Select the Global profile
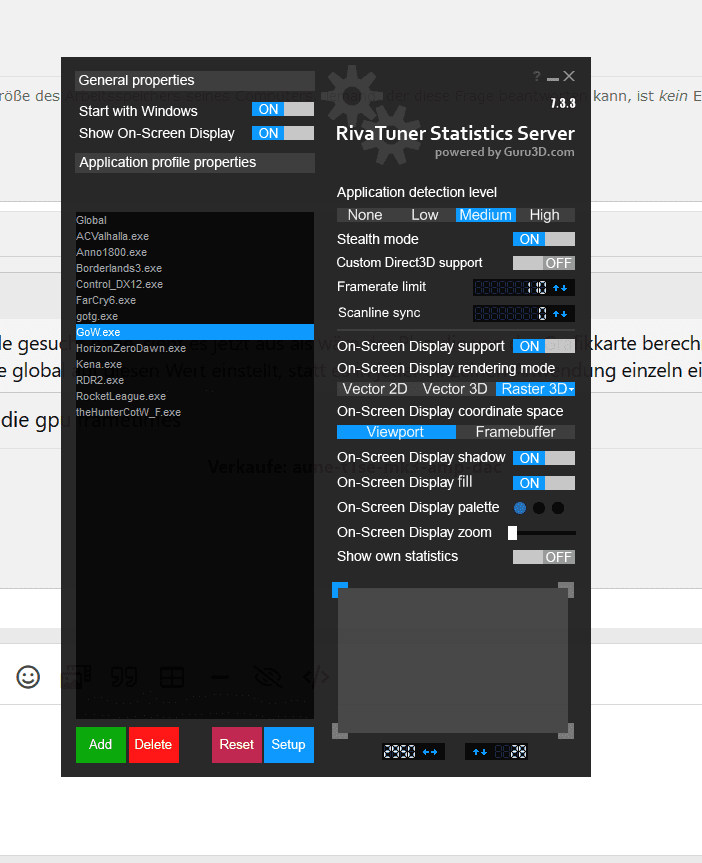702x863 pixels. (x=195, y=220)
